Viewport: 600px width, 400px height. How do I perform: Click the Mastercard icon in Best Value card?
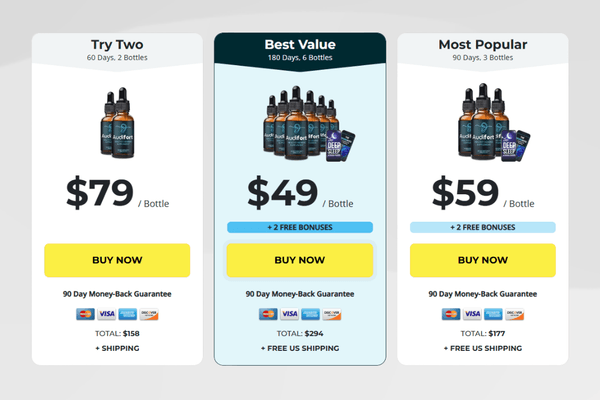(x=269, y=314)
